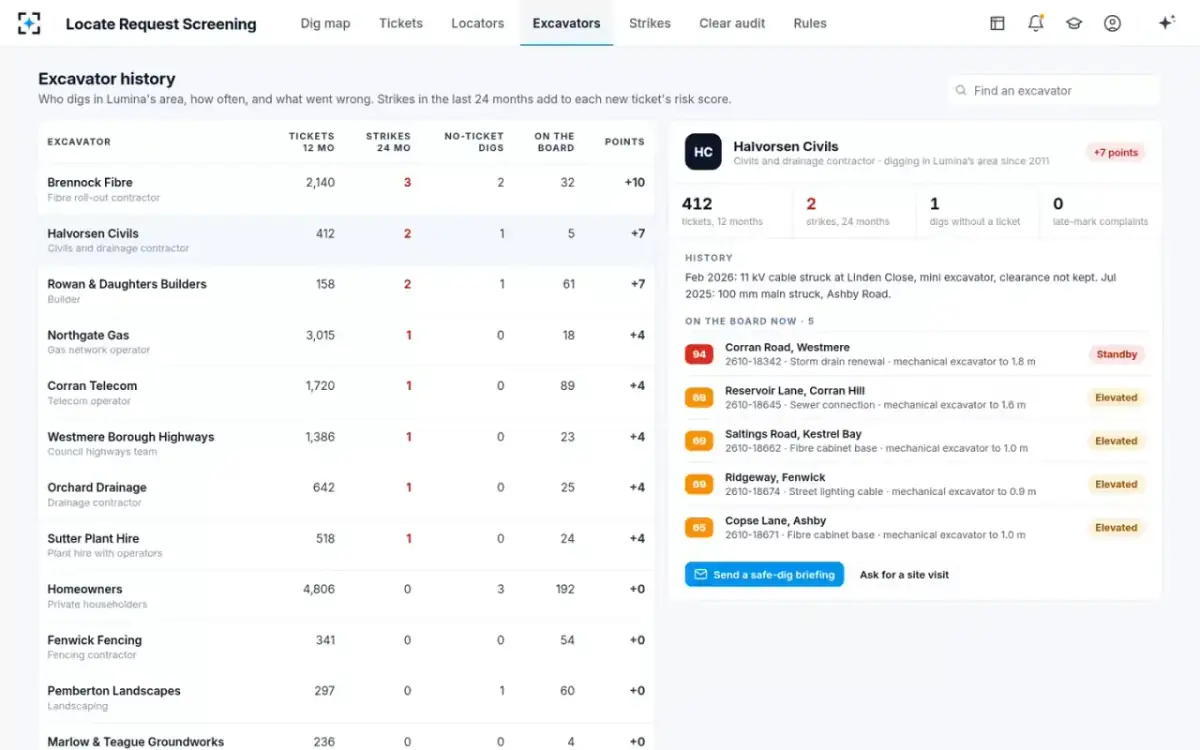Screen dimensions: 1200x750
Task: Select the Pemberton Landscapes row
Action: (346, 697)
